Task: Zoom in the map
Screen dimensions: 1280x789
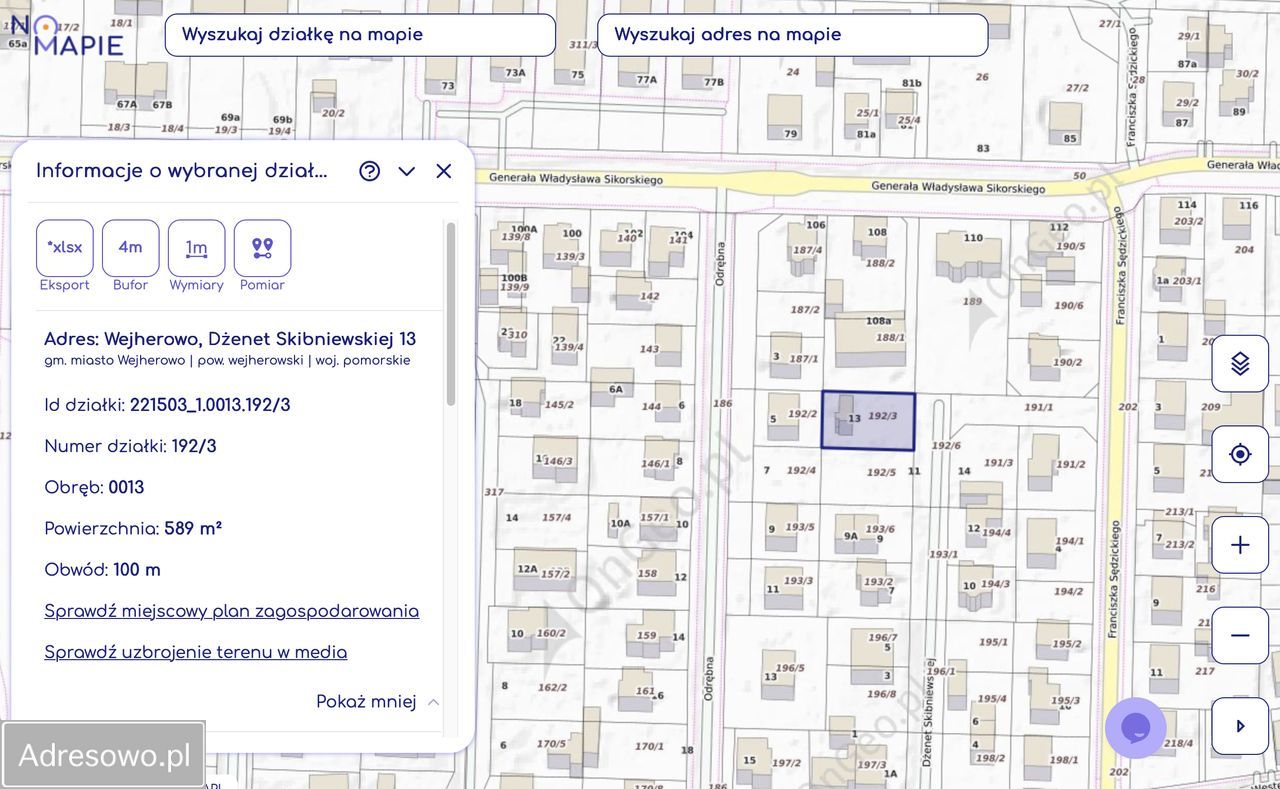Action: pos(1240,545)
